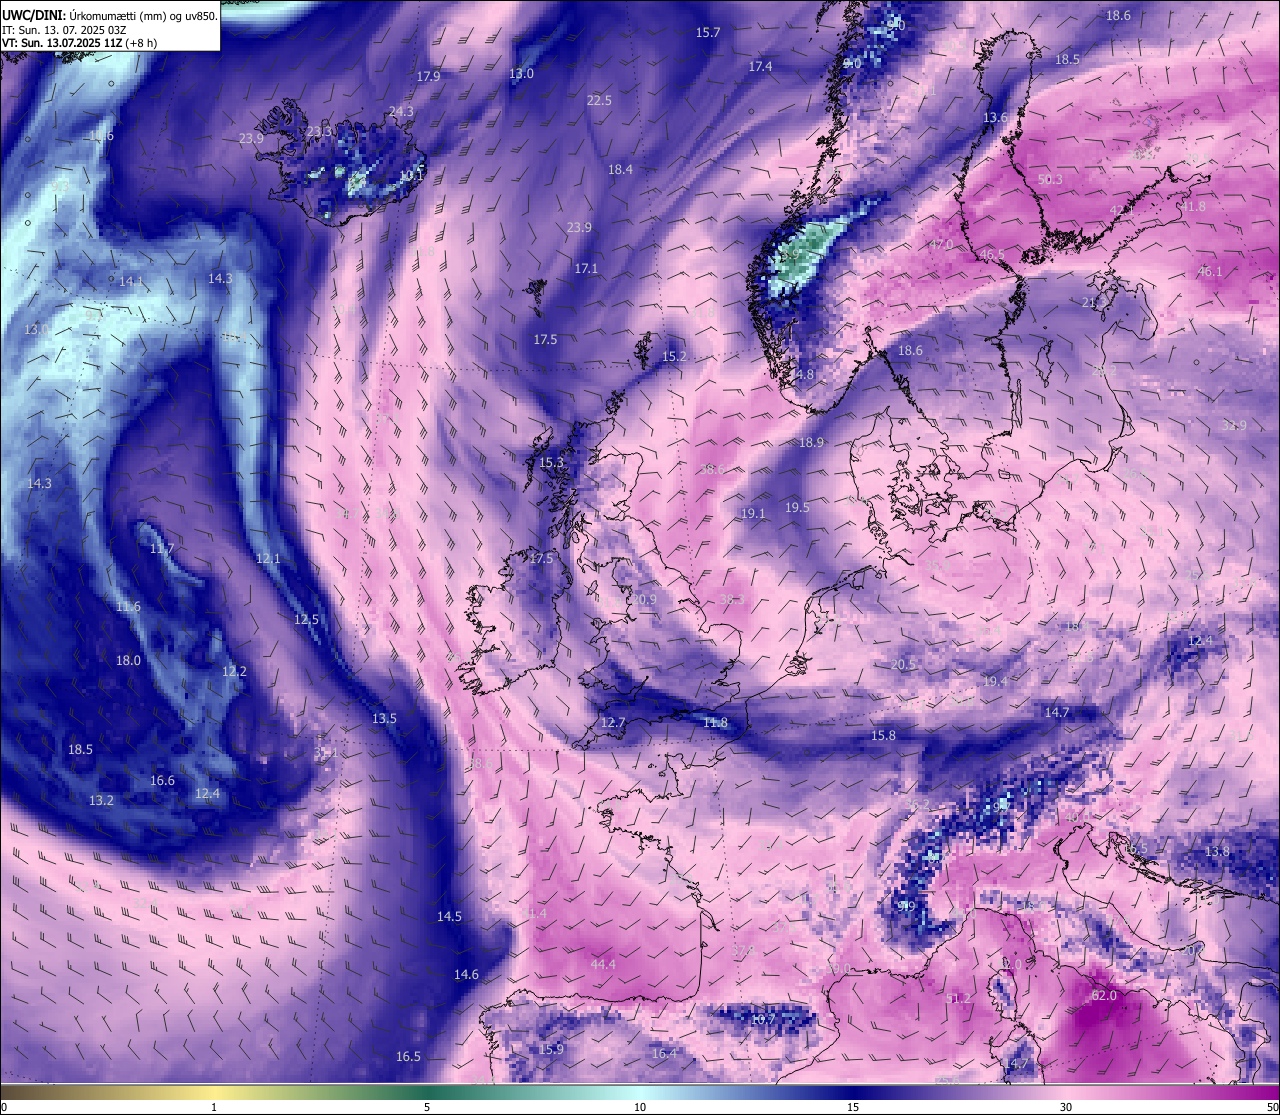Click the '5' tick label on the colorbar

tap(427, 1107)
